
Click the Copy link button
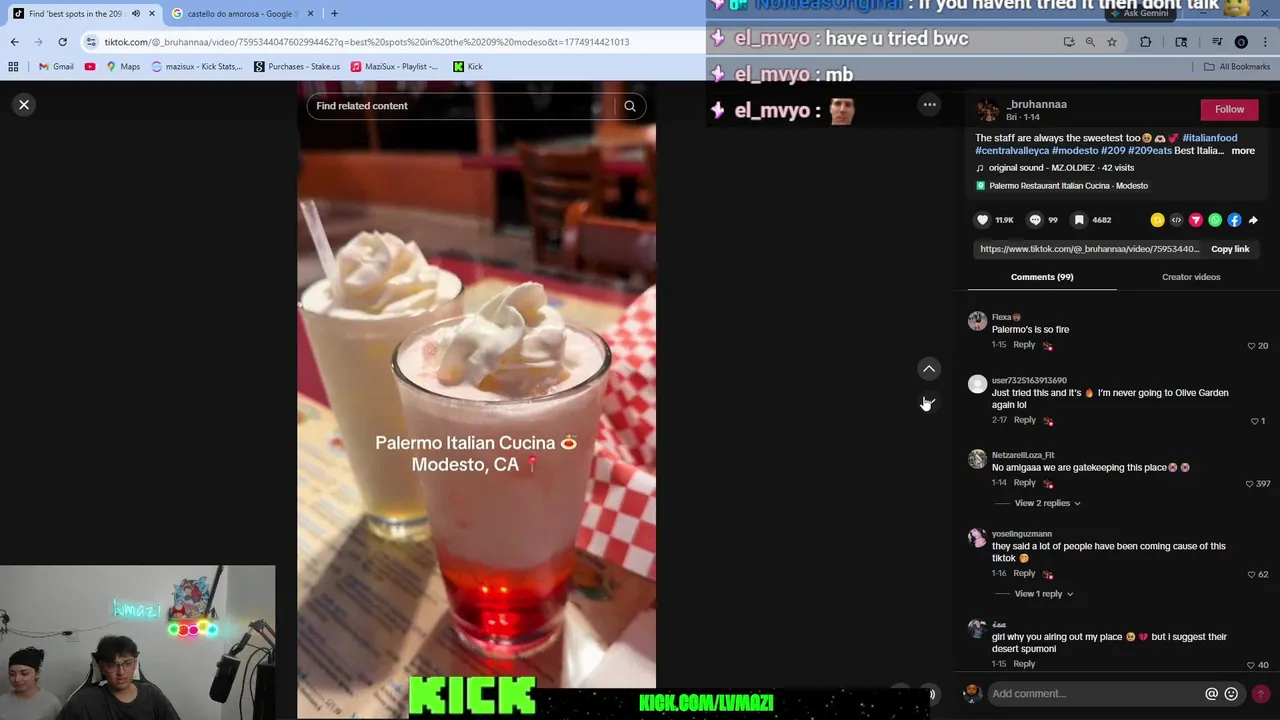[1230, 249]
